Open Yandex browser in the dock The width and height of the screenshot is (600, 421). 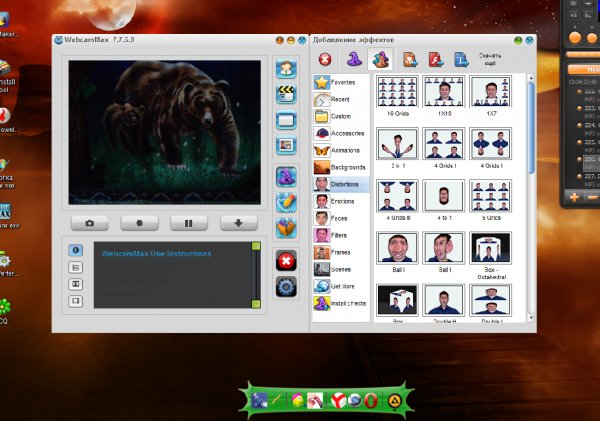coord(338,401)
